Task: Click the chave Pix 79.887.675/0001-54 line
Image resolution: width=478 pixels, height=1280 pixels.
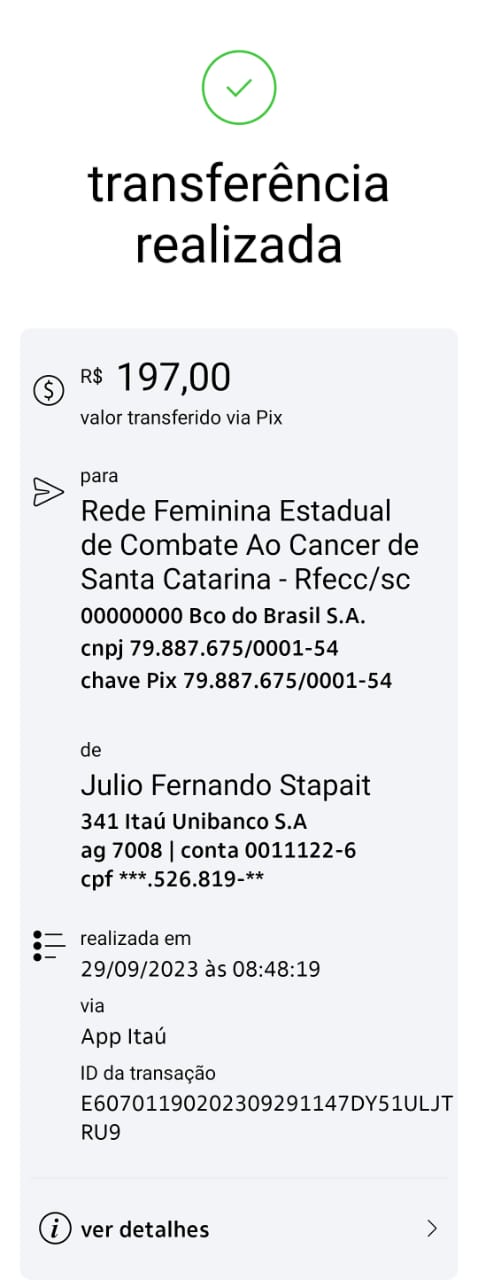Action: point(236,681)
